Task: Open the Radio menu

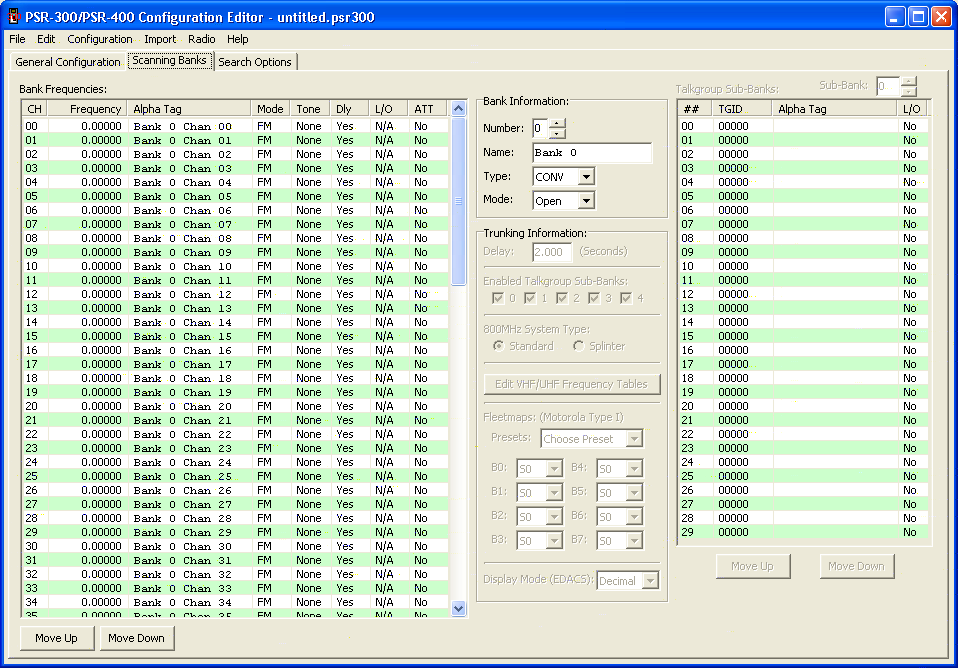Action: pyautogui.click(x=201, y=39)
